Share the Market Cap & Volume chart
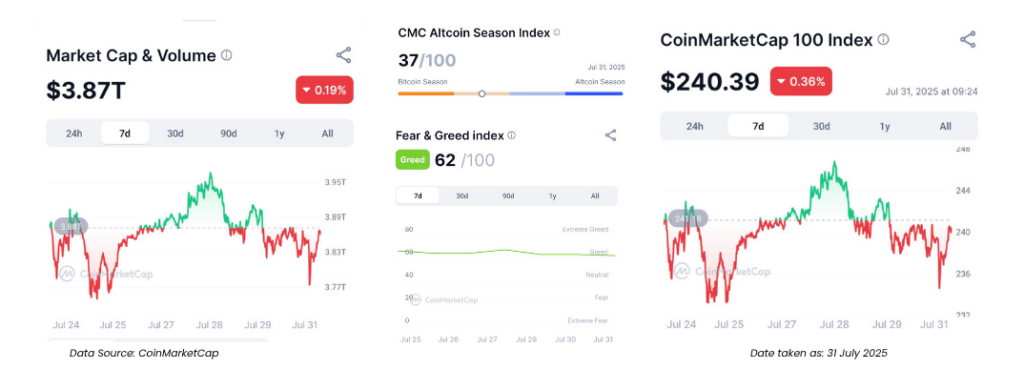The width and height of the screenshot is (1024, 369). (344, 55)
